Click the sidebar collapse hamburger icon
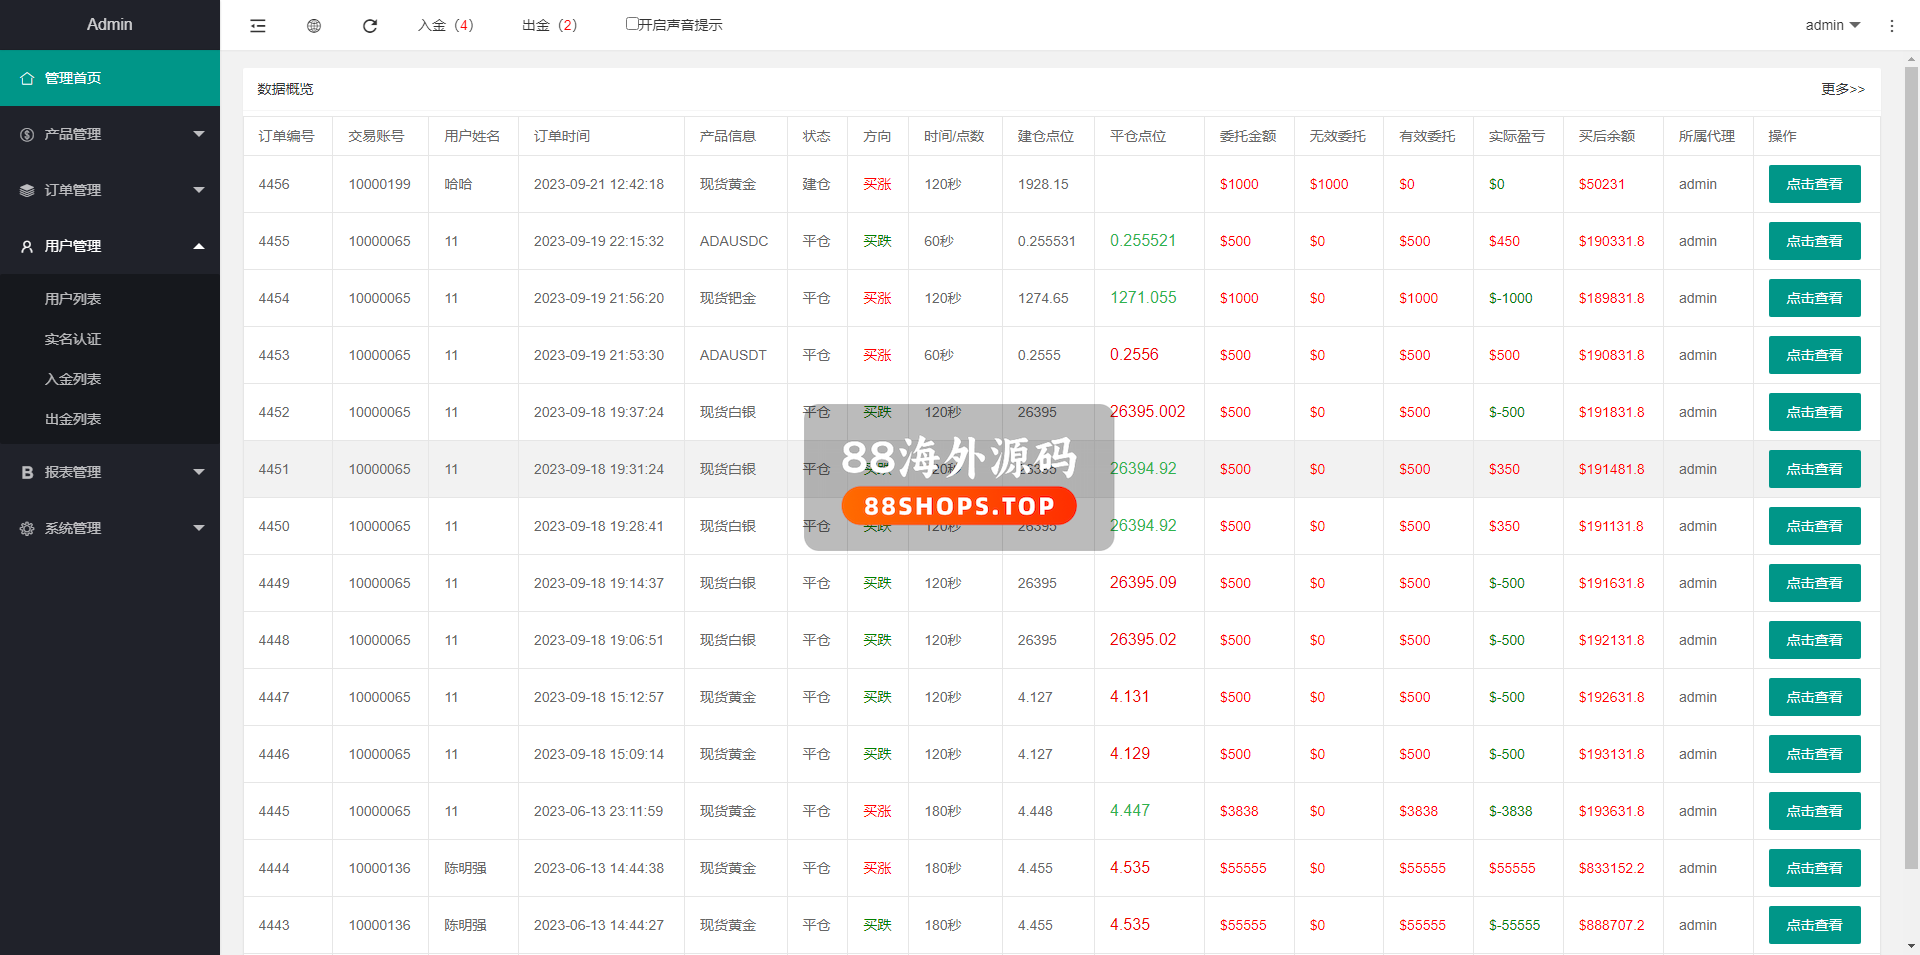Screen dimensions: 1920x955 [258, 26]
